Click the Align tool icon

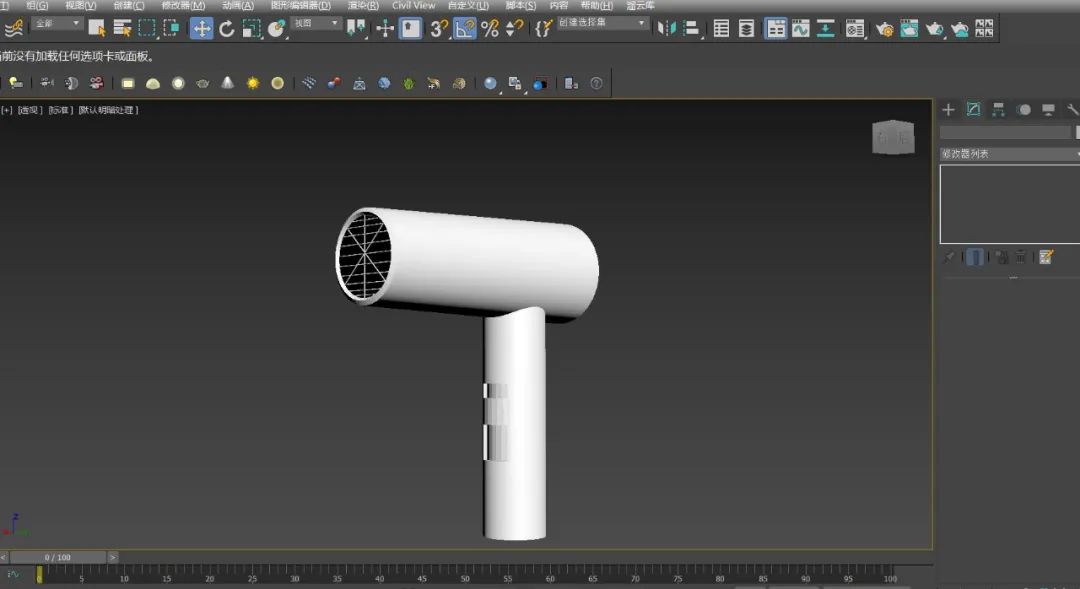(692, 28)
